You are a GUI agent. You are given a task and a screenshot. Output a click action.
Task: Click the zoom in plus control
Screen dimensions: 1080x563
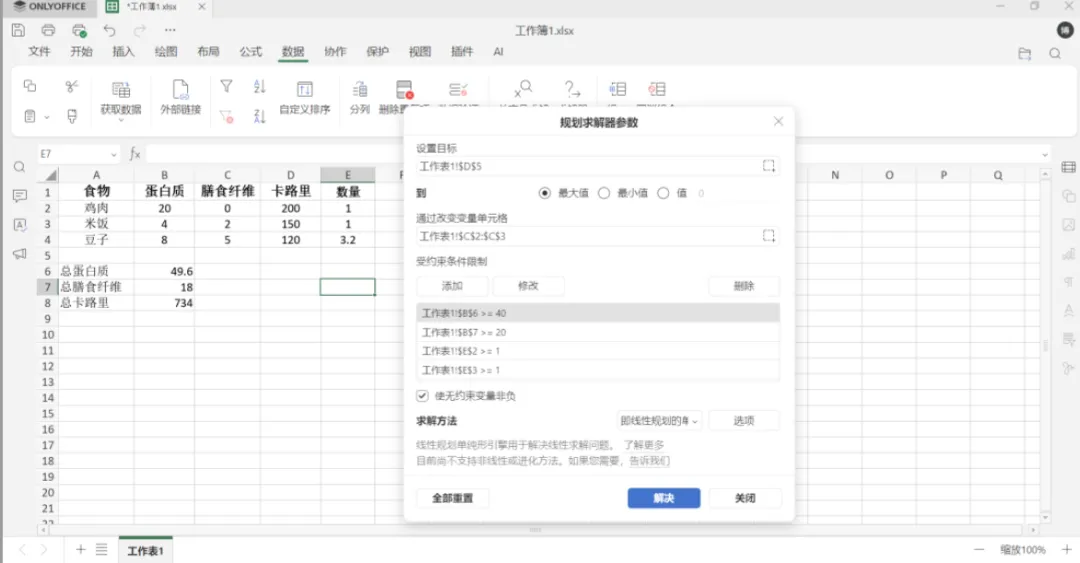coord(1066,549)
